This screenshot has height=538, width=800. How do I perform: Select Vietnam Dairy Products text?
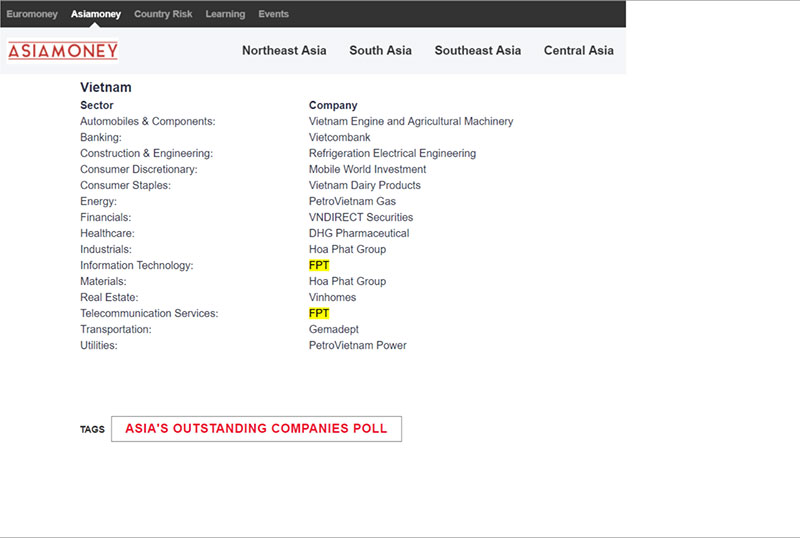pyautogui.click(x=364, y=185)
